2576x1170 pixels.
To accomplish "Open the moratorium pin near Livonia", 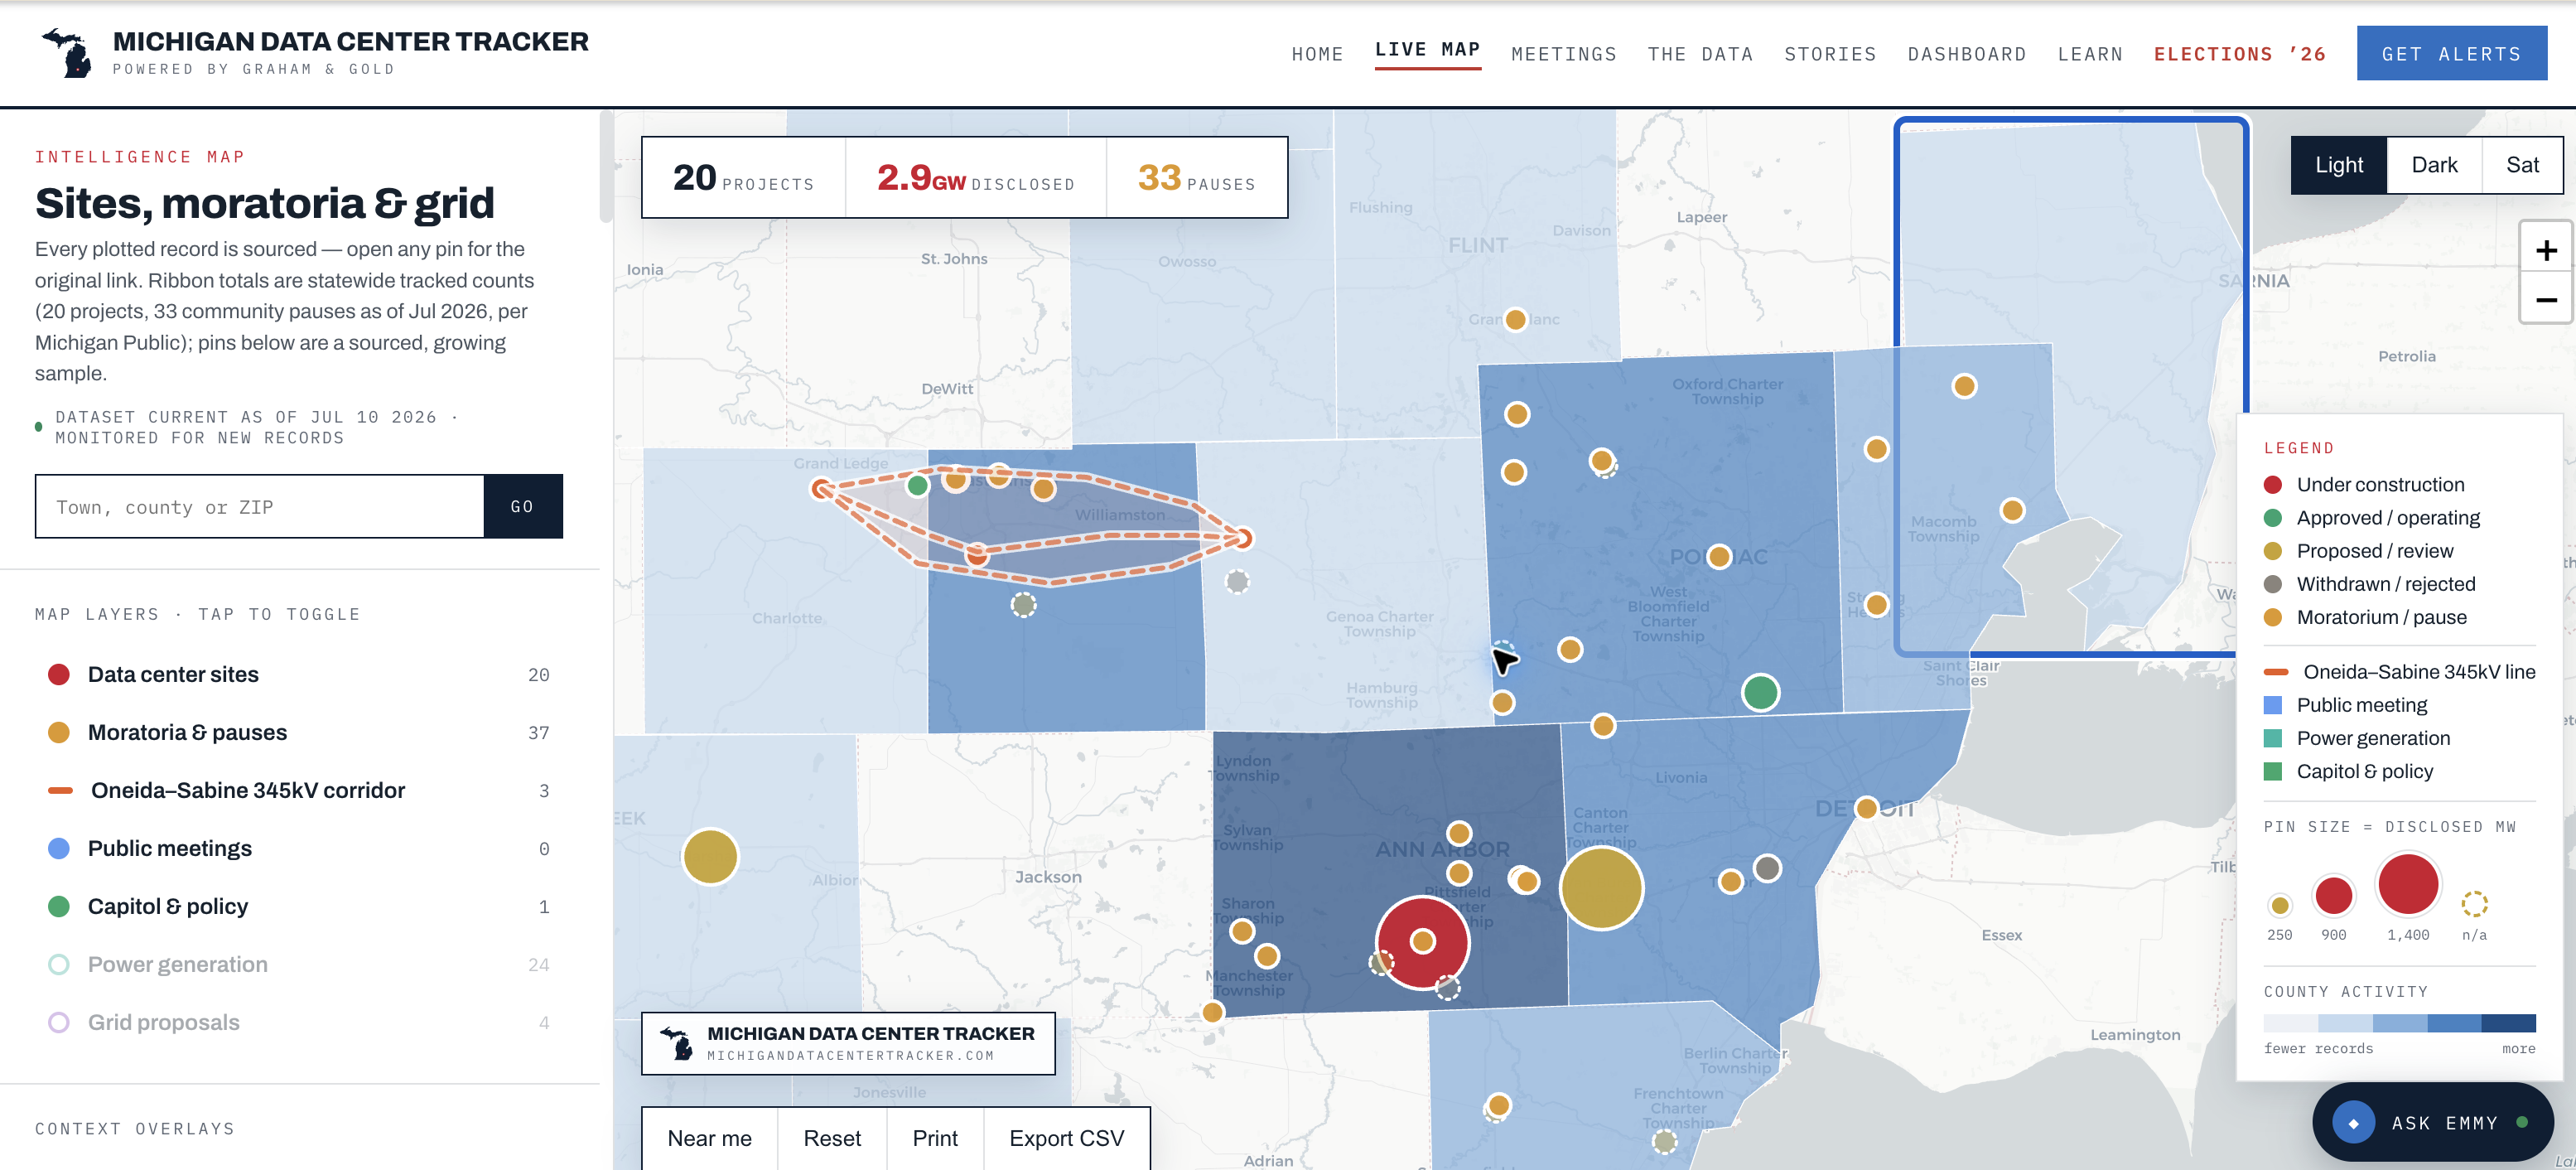I will tap(1603, 726).
